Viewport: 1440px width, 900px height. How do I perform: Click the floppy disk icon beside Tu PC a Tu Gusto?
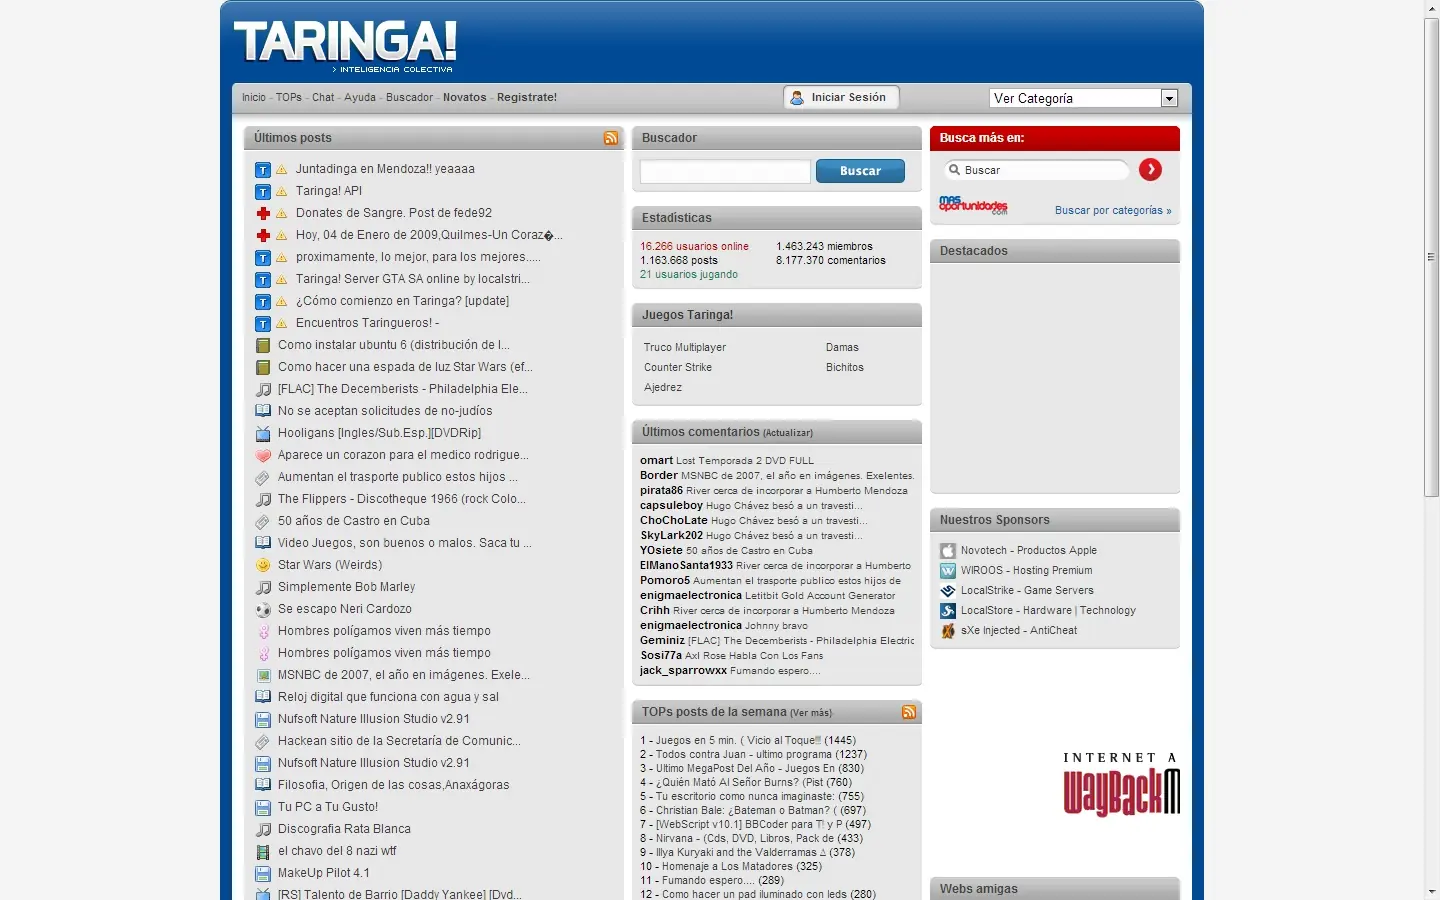coord(263,807)
